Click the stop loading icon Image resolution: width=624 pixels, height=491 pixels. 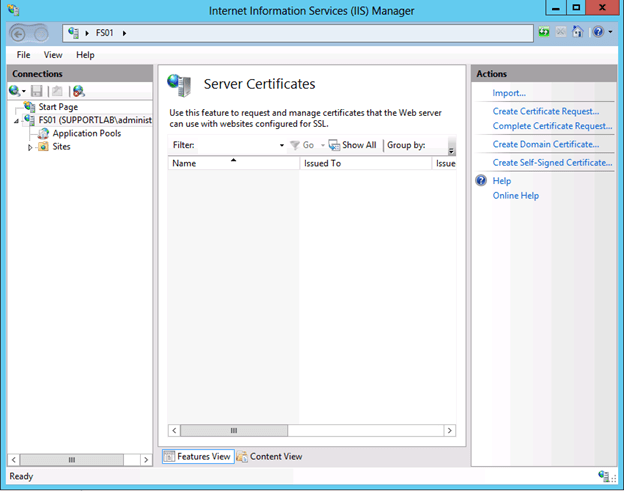[x=561, y=32]
